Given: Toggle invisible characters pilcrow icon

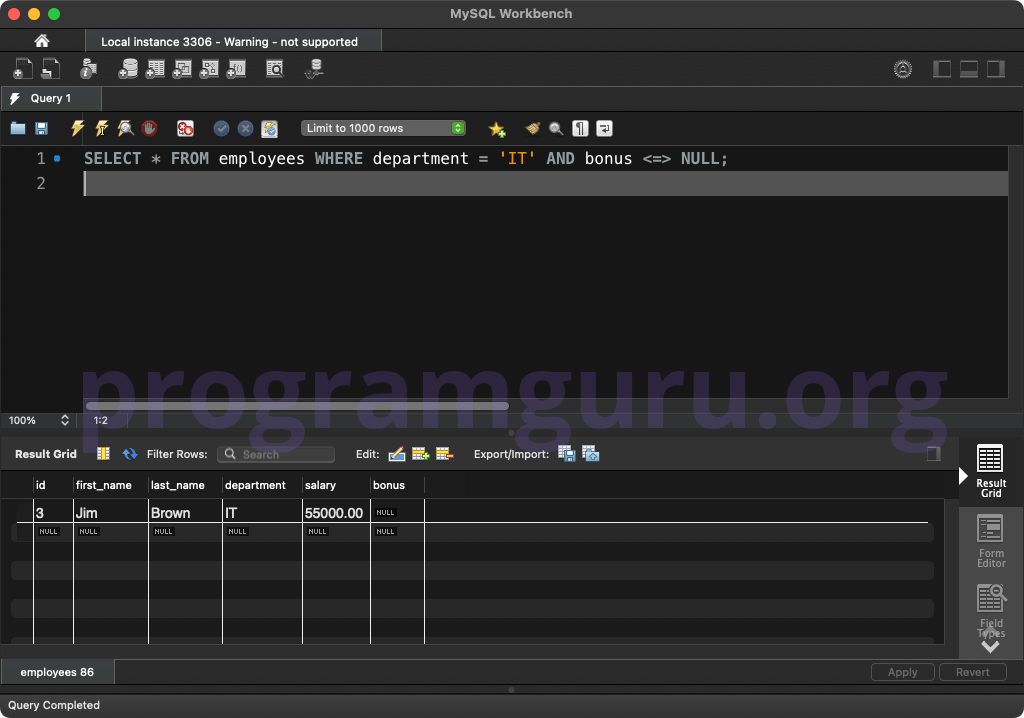Looking at the screenshot, I should (581, 128).
